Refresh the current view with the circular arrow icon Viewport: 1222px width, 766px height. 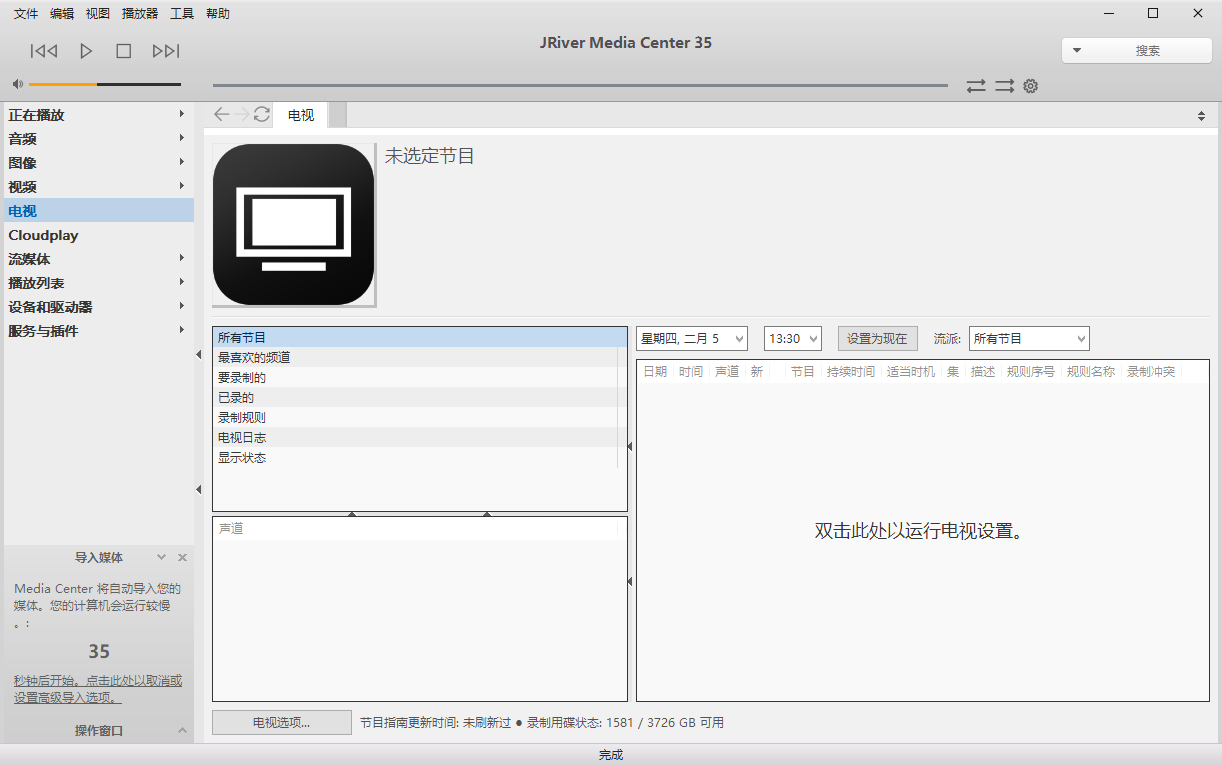pyautogui.click(x=262, y=114)
